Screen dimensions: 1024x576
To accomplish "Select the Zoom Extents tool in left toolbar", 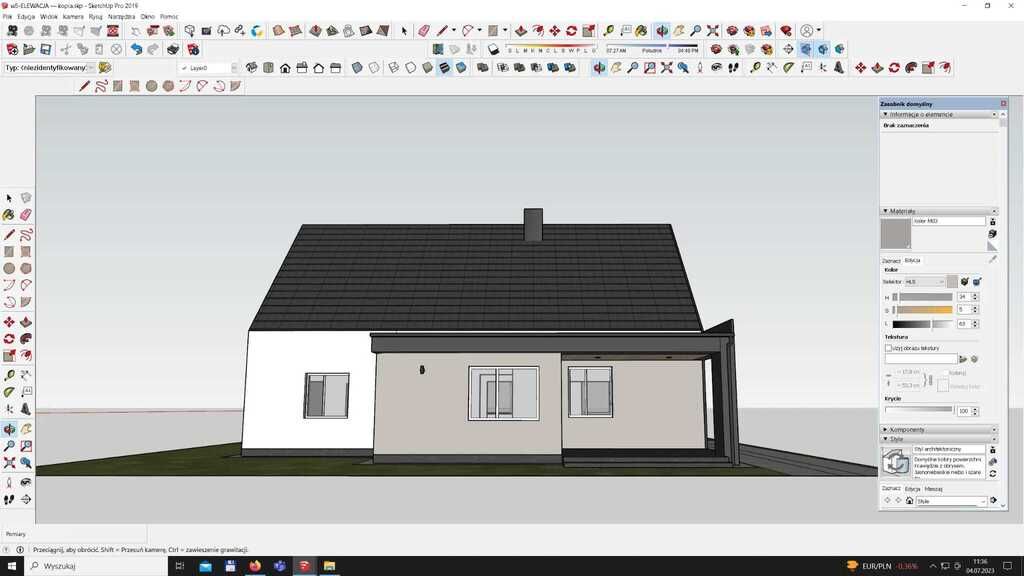I will 9,463.
